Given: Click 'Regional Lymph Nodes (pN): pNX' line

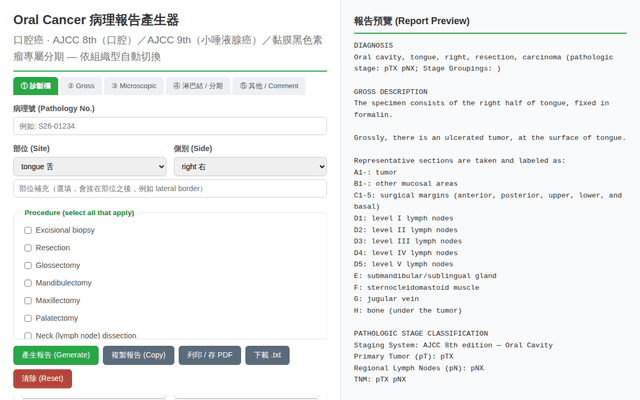Looking at the screenshot, I should 418,368.
